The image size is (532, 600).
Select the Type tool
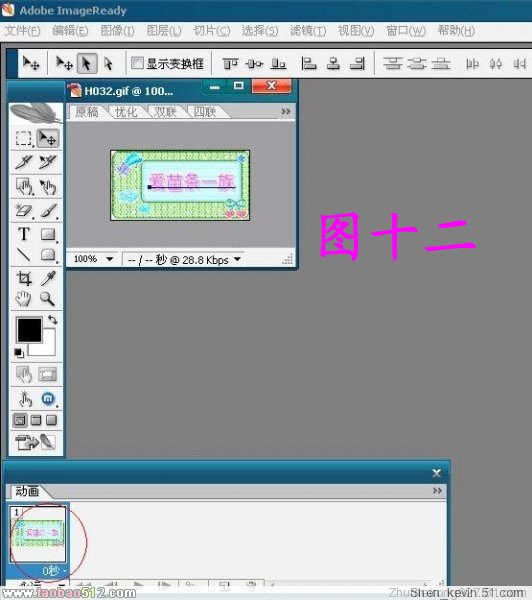(x=24, y=233)
